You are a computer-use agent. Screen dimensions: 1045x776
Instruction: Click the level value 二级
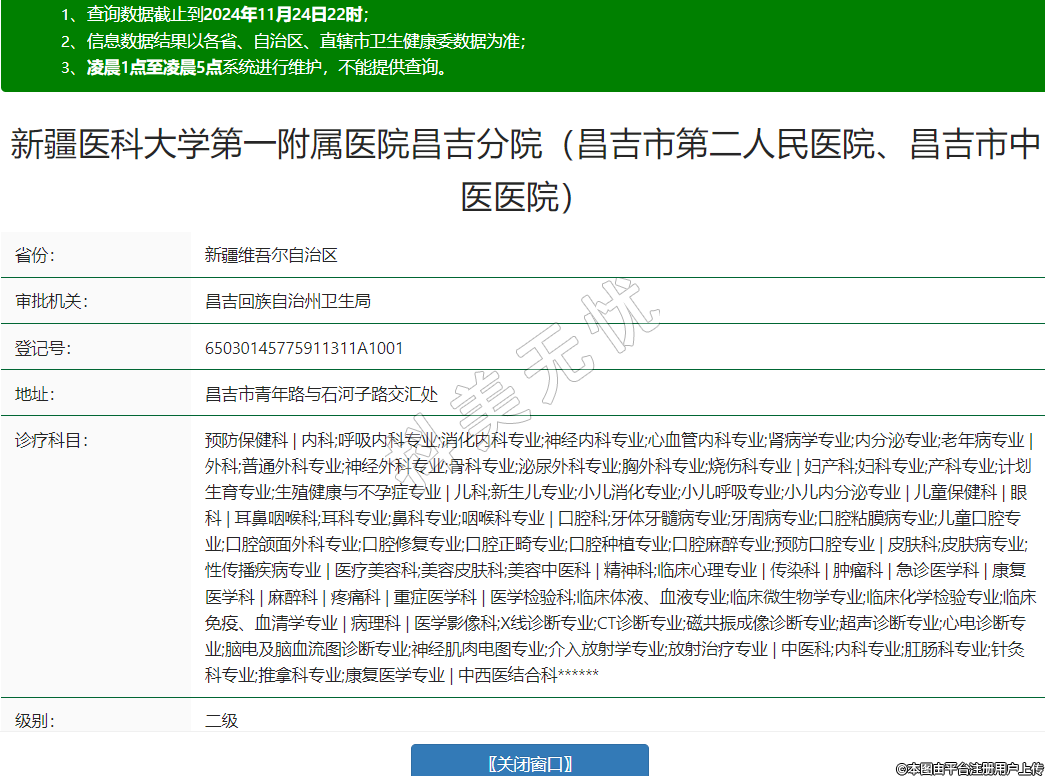pos(222,720)
